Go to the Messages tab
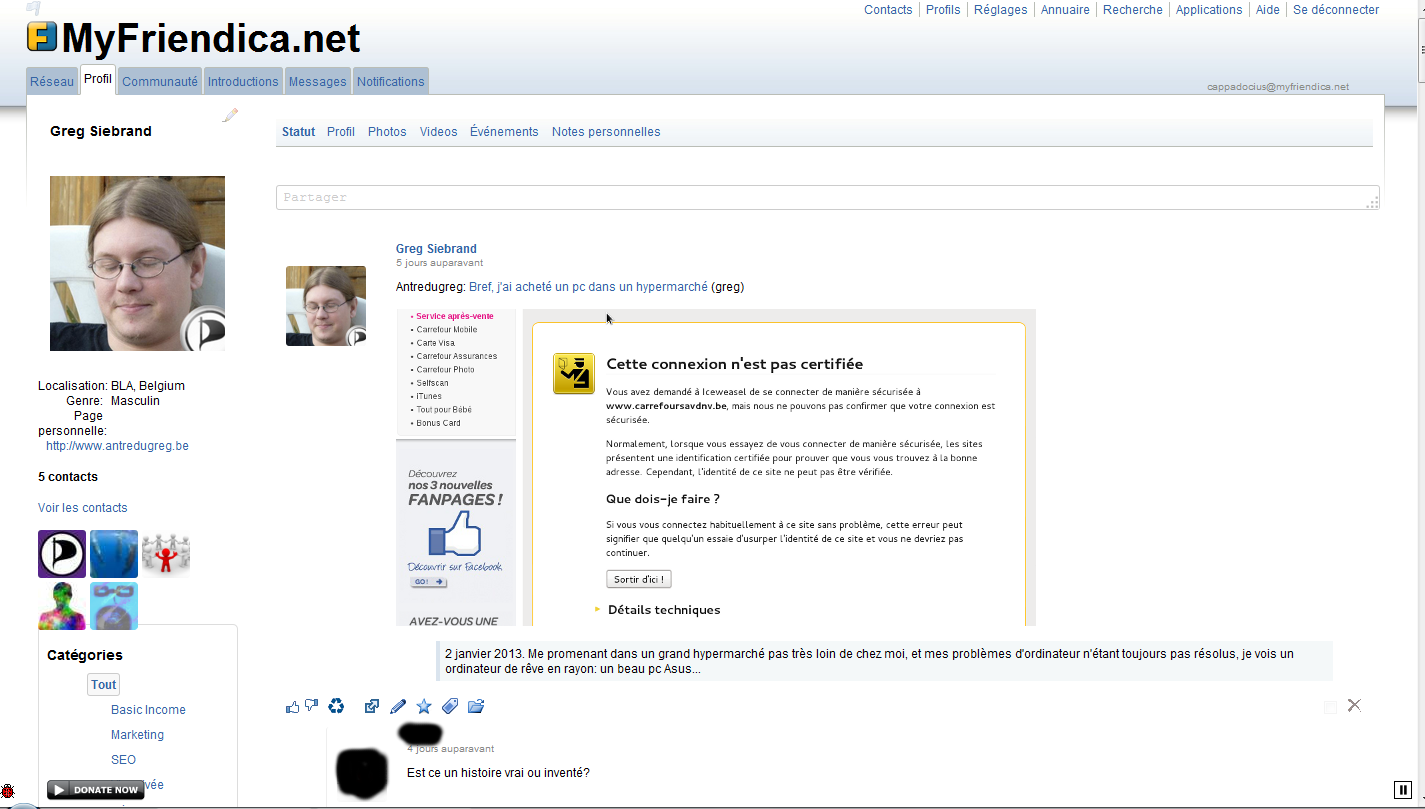The height and width of the screenshot is (809, 1425). (317, 82)
